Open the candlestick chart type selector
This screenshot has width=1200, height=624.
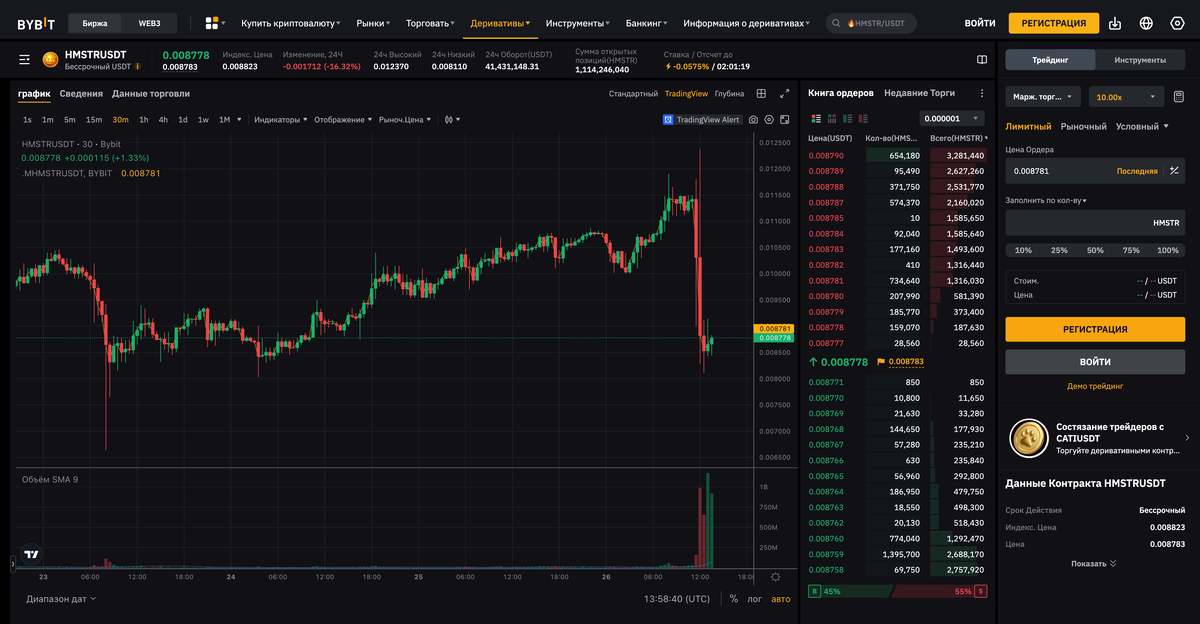tap(452, 119)
